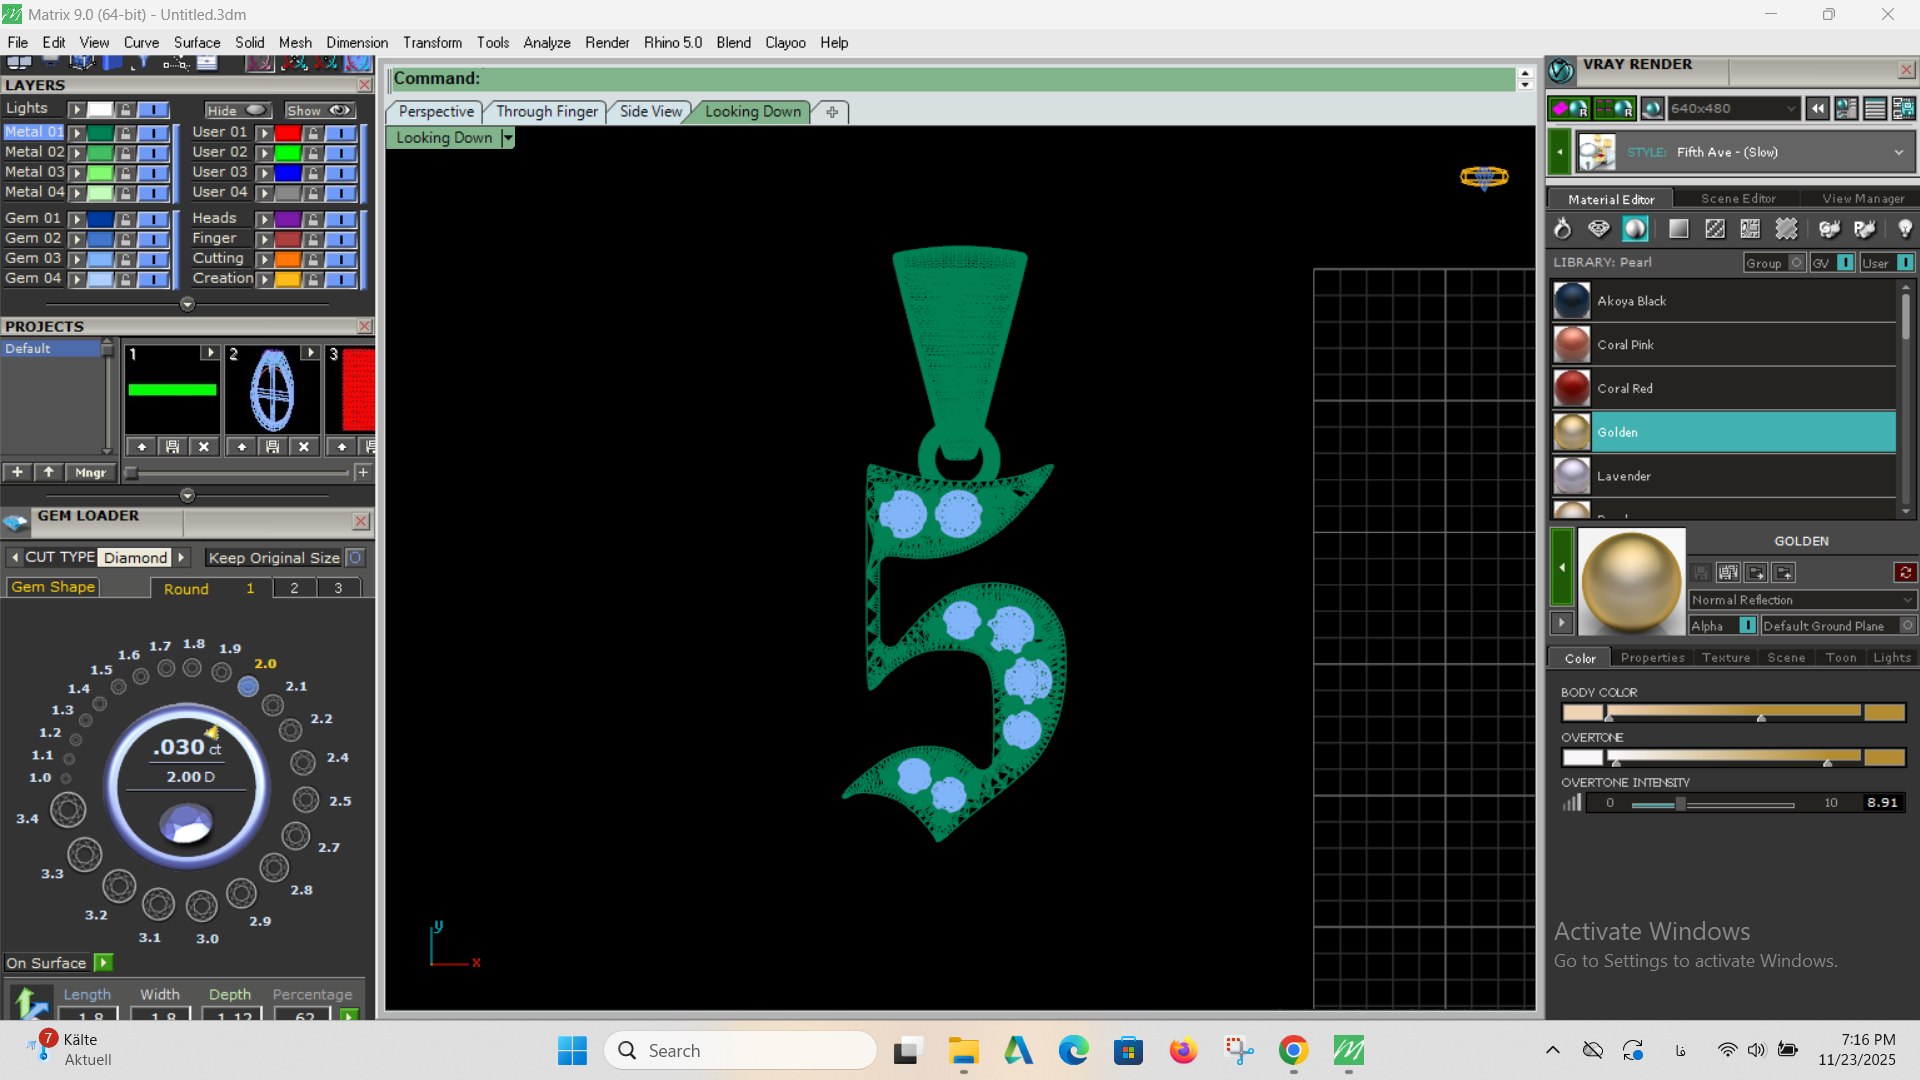Start the four-view render button

[x=1615, y=108]
